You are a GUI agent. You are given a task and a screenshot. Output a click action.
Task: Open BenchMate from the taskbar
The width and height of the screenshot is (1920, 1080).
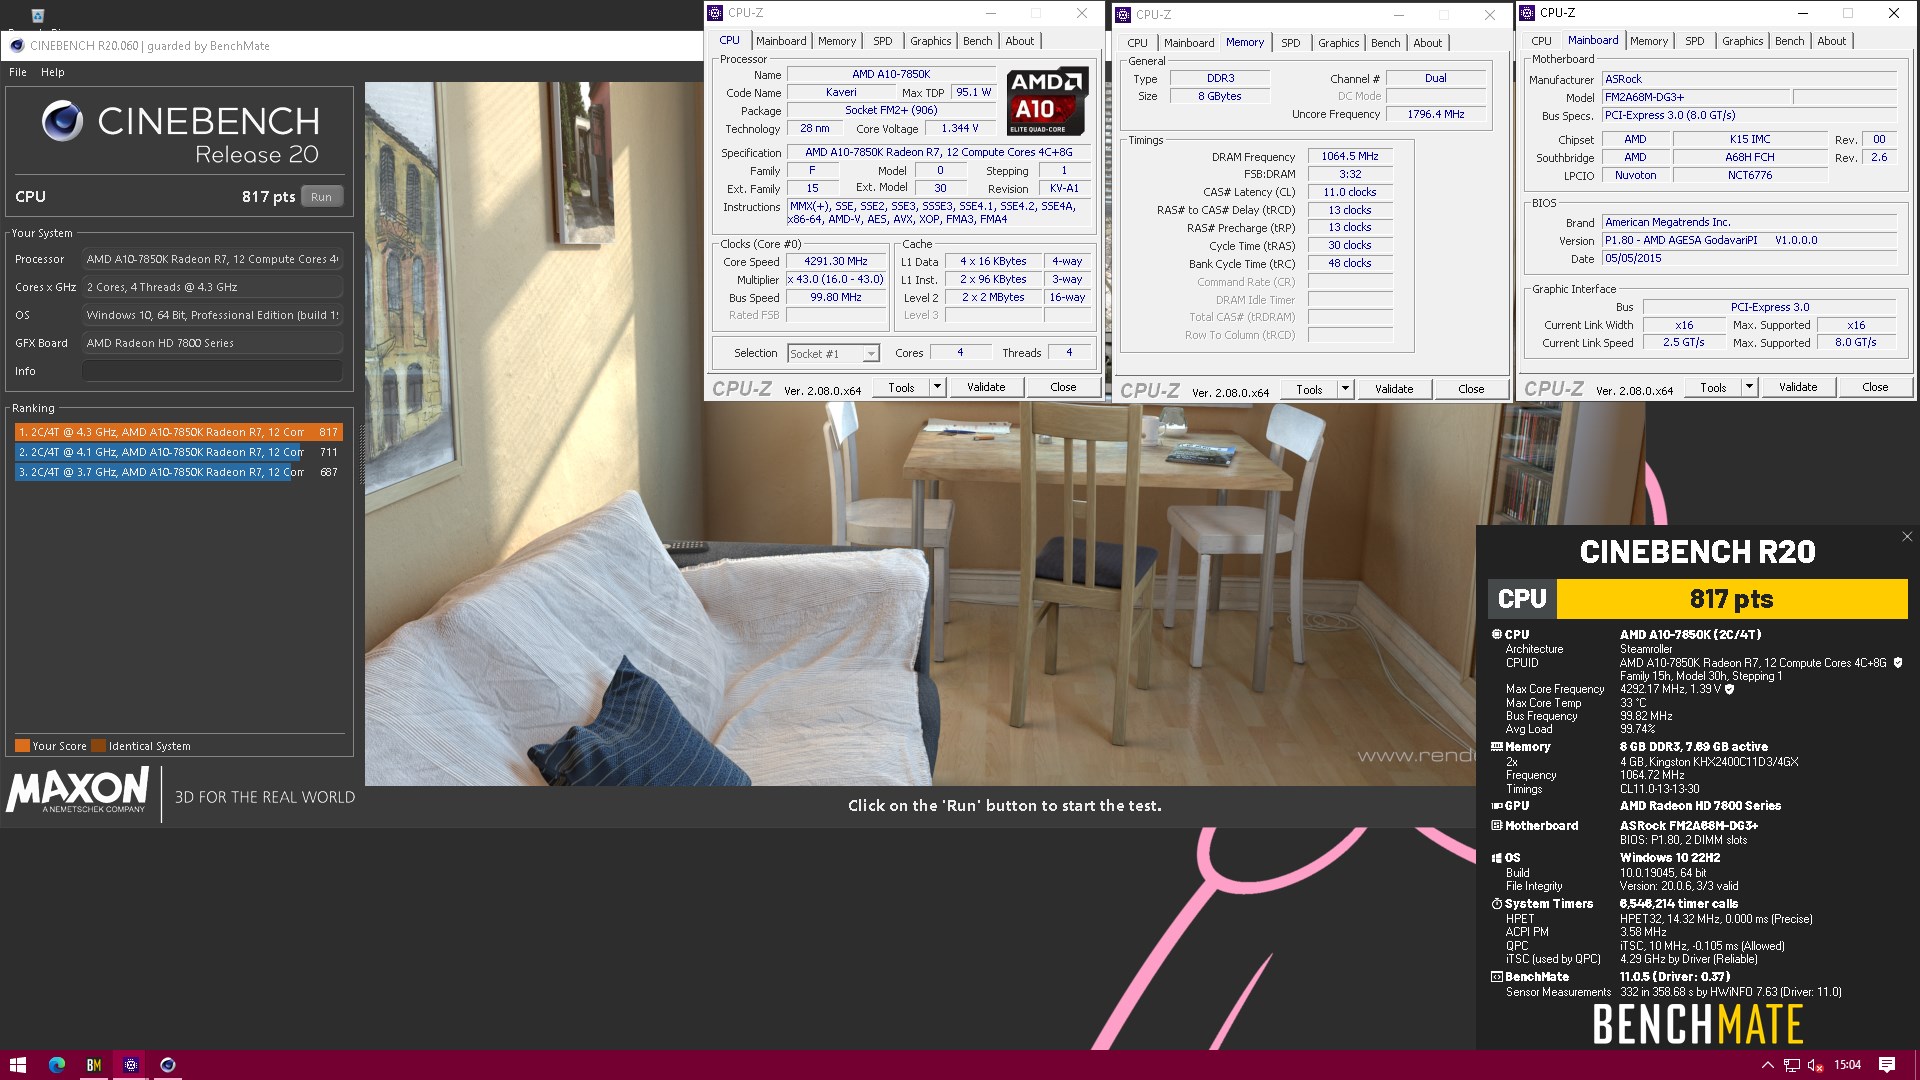point(93,1065)
